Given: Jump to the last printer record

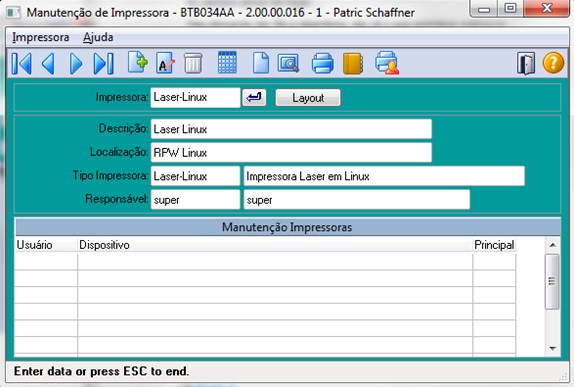Looking at the screenshot, I should click(104, 64).
